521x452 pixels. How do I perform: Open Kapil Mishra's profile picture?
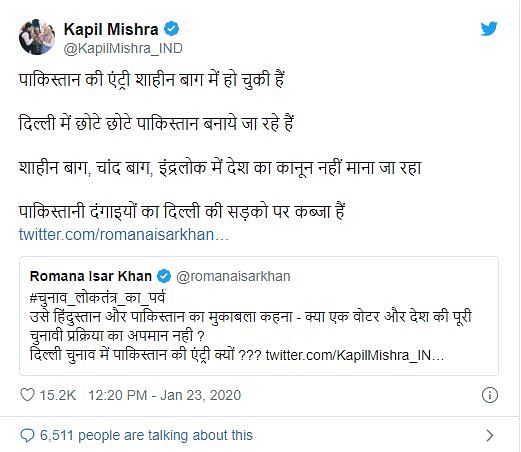point(37,37)
